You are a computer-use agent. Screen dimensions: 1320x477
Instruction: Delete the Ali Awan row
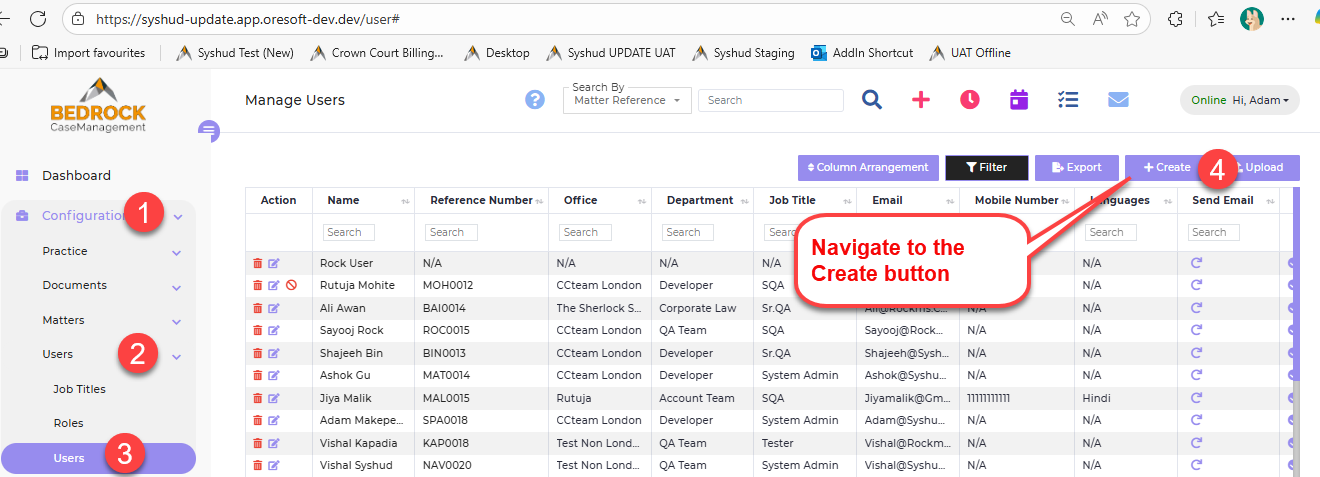pyautogui.click(x=258, y=308)
